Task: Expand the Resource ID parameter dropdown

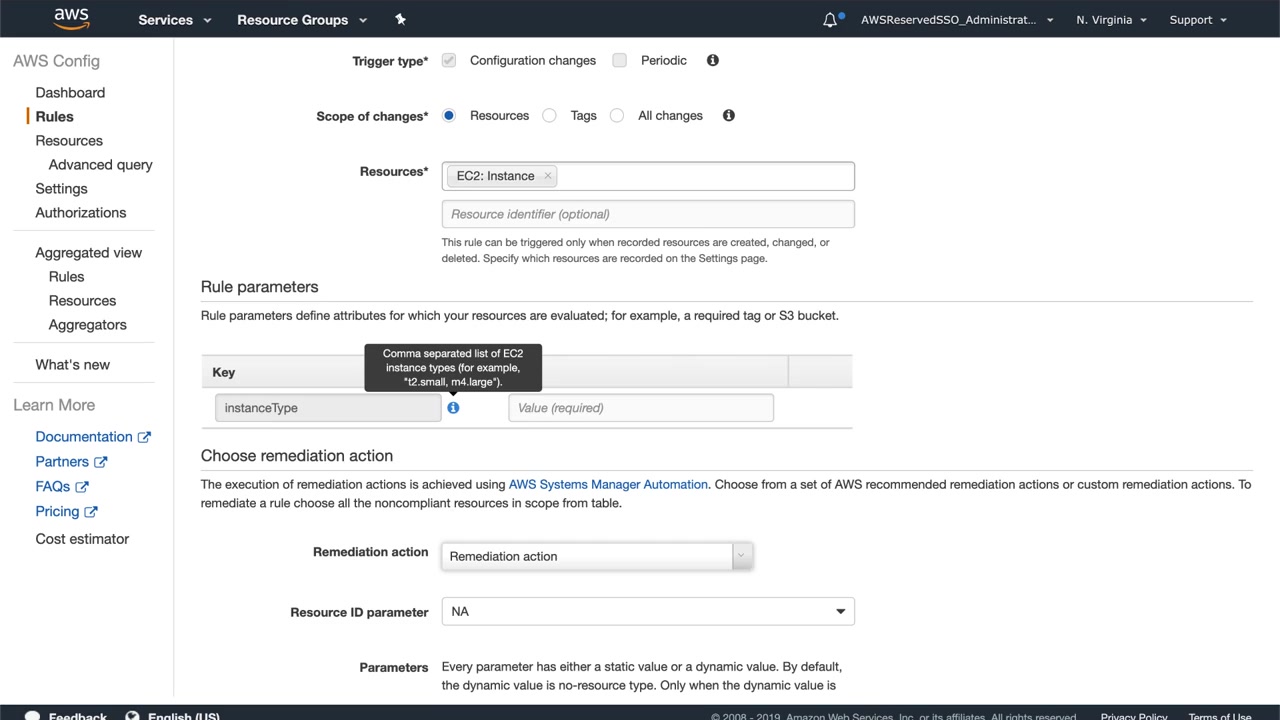Action: (648, 611)
